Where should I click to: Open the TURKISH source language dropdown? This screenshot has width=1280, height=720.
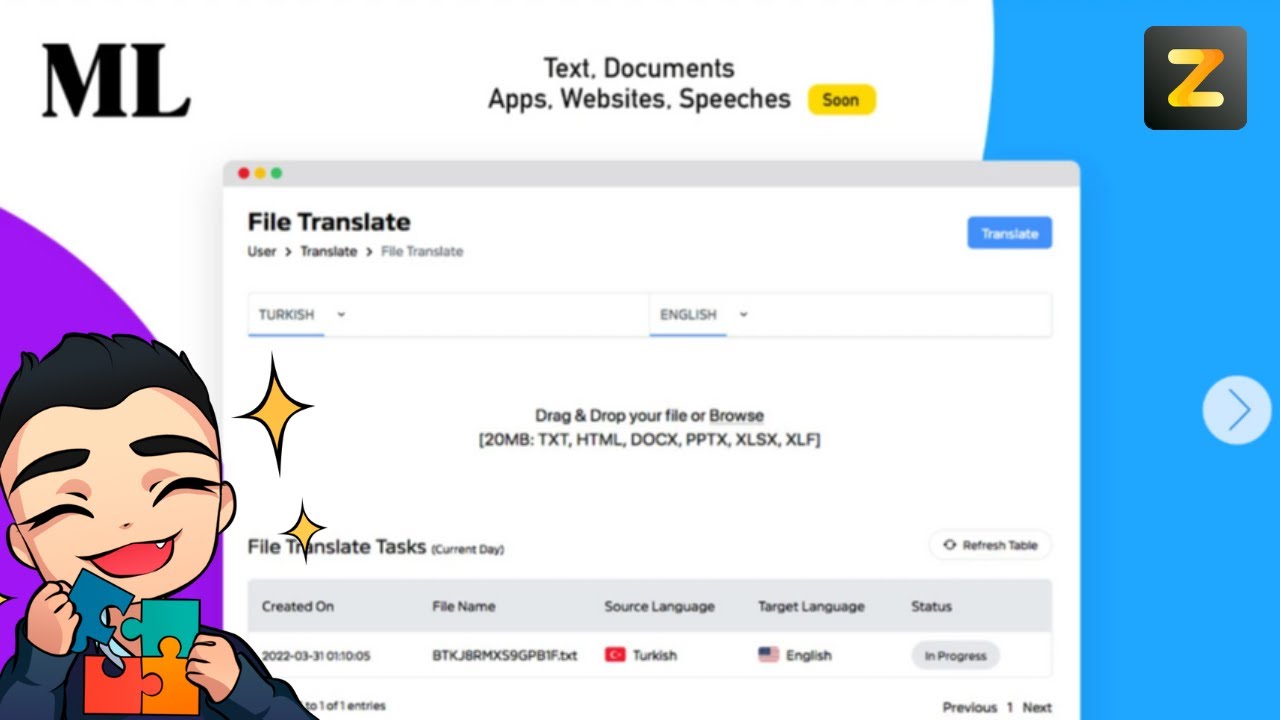(x=301, y=314)
